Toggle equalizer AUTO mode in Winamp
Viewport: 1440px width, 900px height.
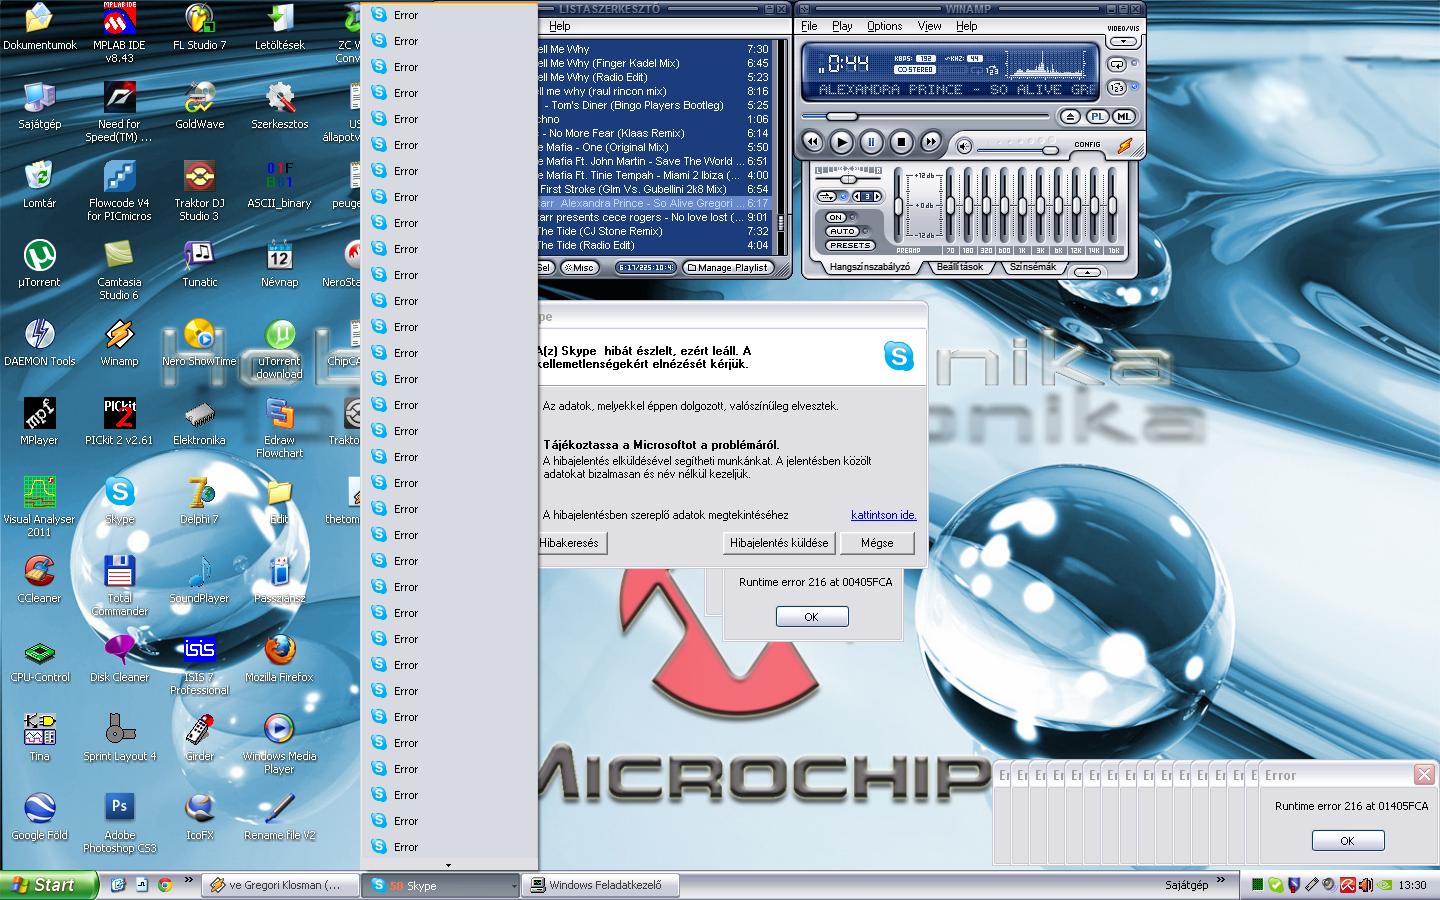coord(842,231)
